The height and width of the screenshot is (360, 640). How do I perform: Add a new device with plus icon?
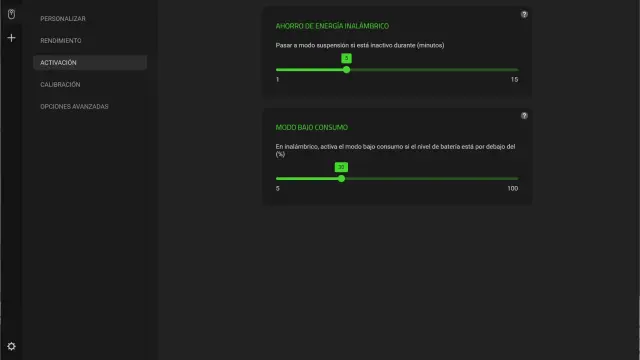11,38
